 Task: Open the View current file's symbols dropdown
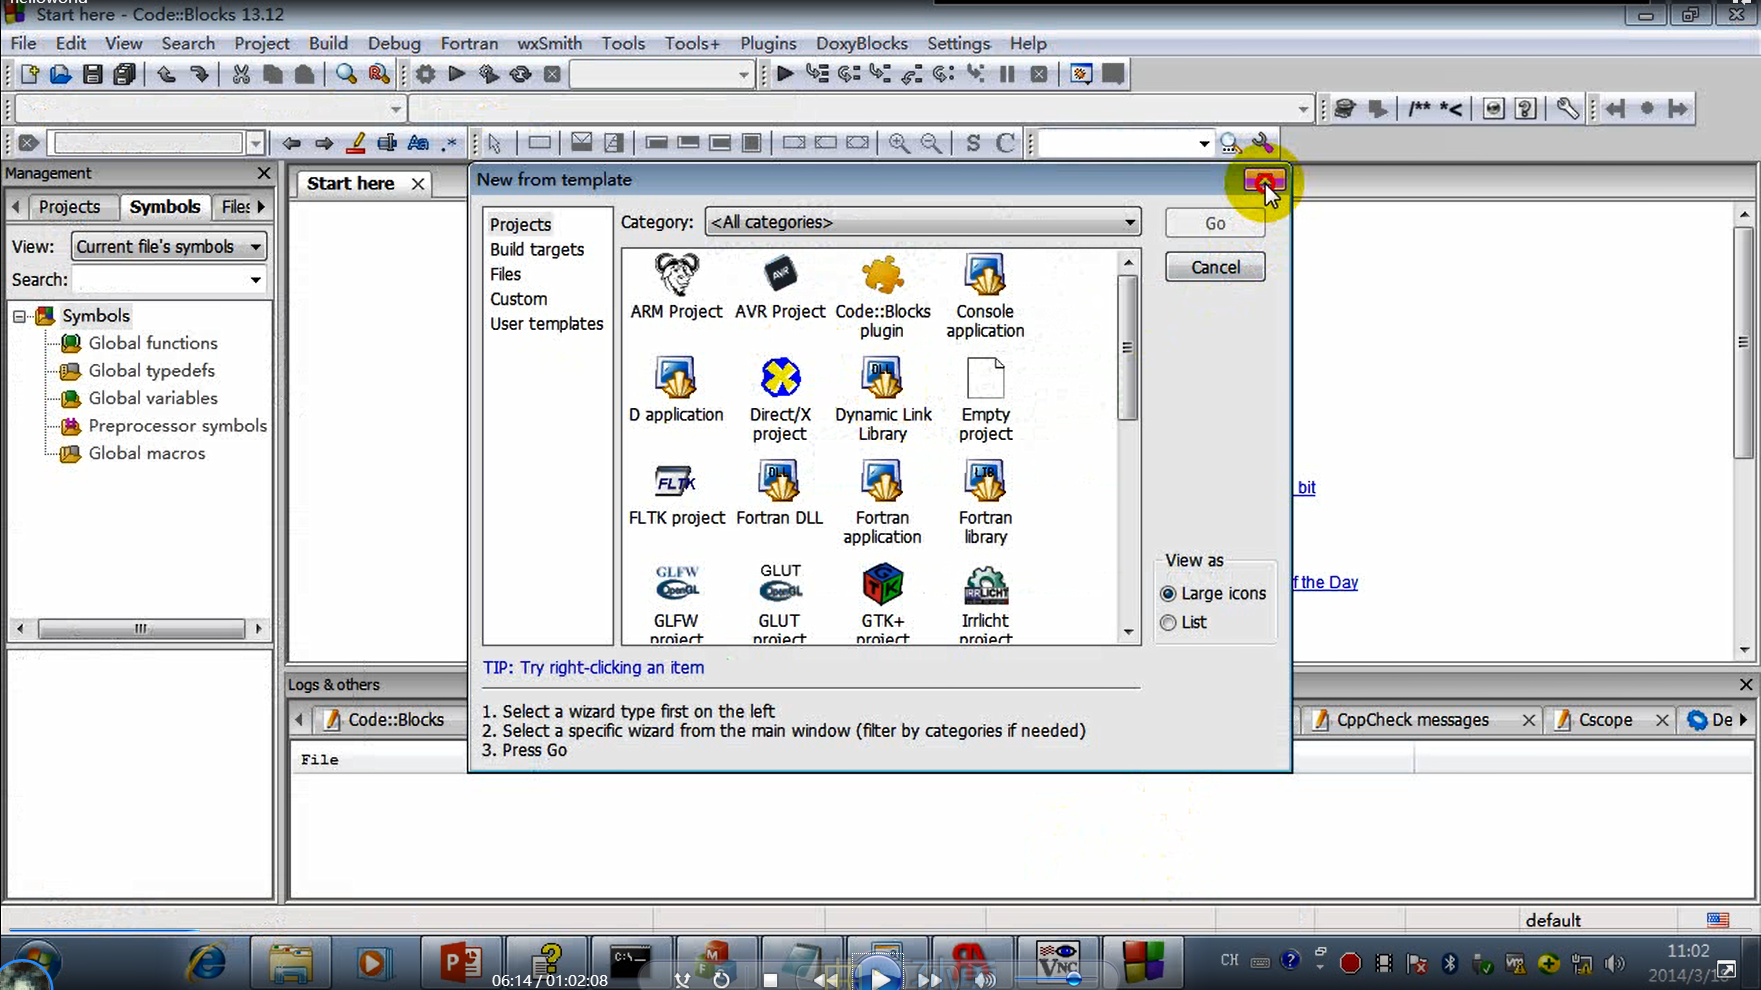[168, 246]
